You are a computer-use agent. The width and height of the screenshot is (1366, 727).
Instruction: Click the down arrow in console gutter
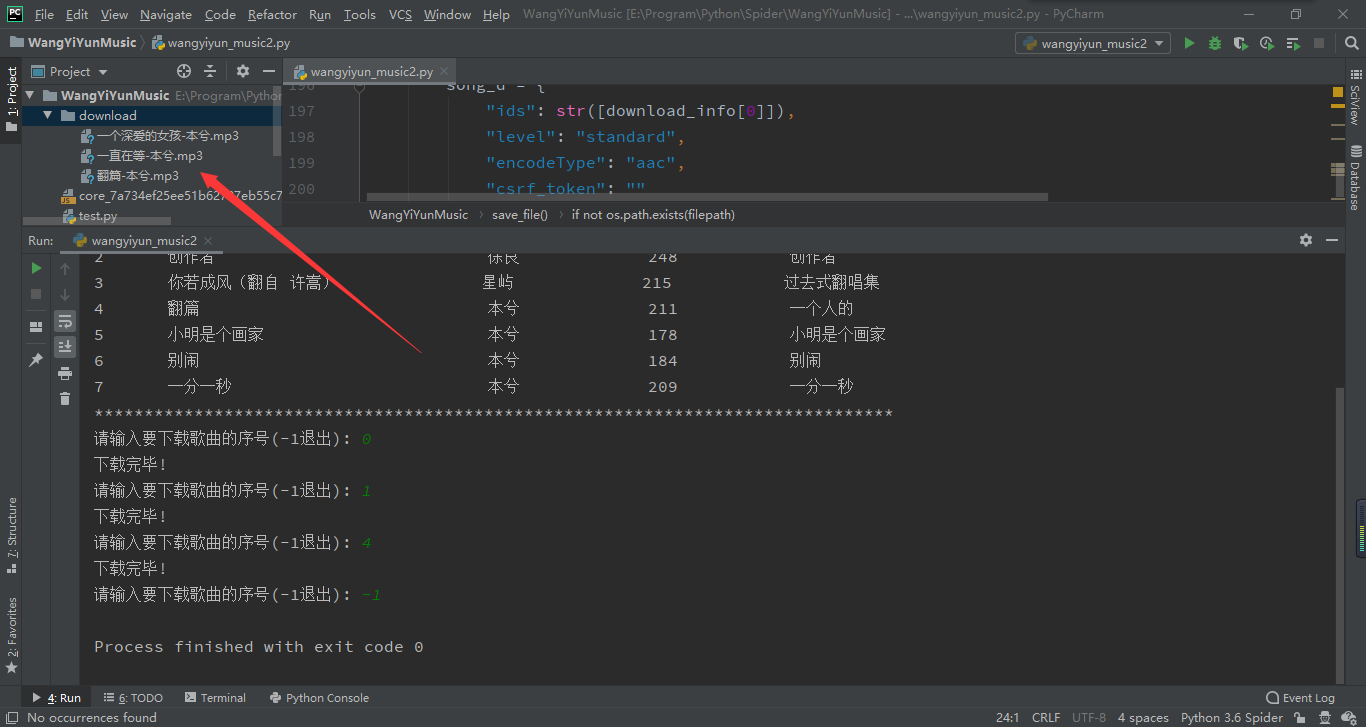point(65,294)
